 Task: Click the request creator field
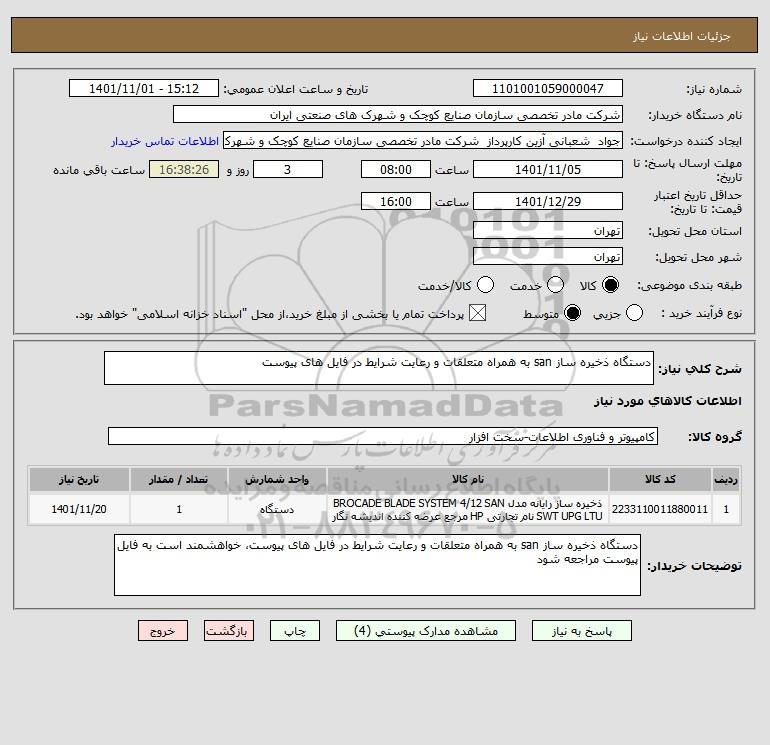[x=423, y=141]
